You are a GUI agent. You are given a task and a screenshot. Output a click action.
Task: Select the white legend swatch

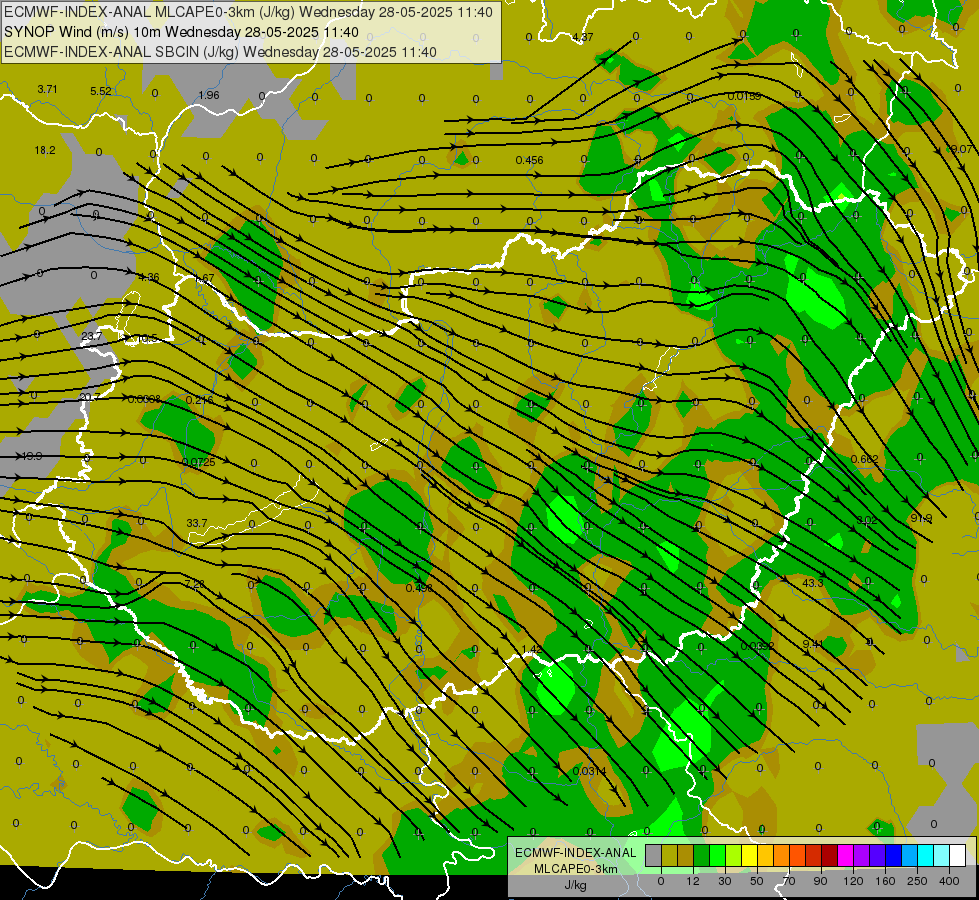[x=958, y=855]
